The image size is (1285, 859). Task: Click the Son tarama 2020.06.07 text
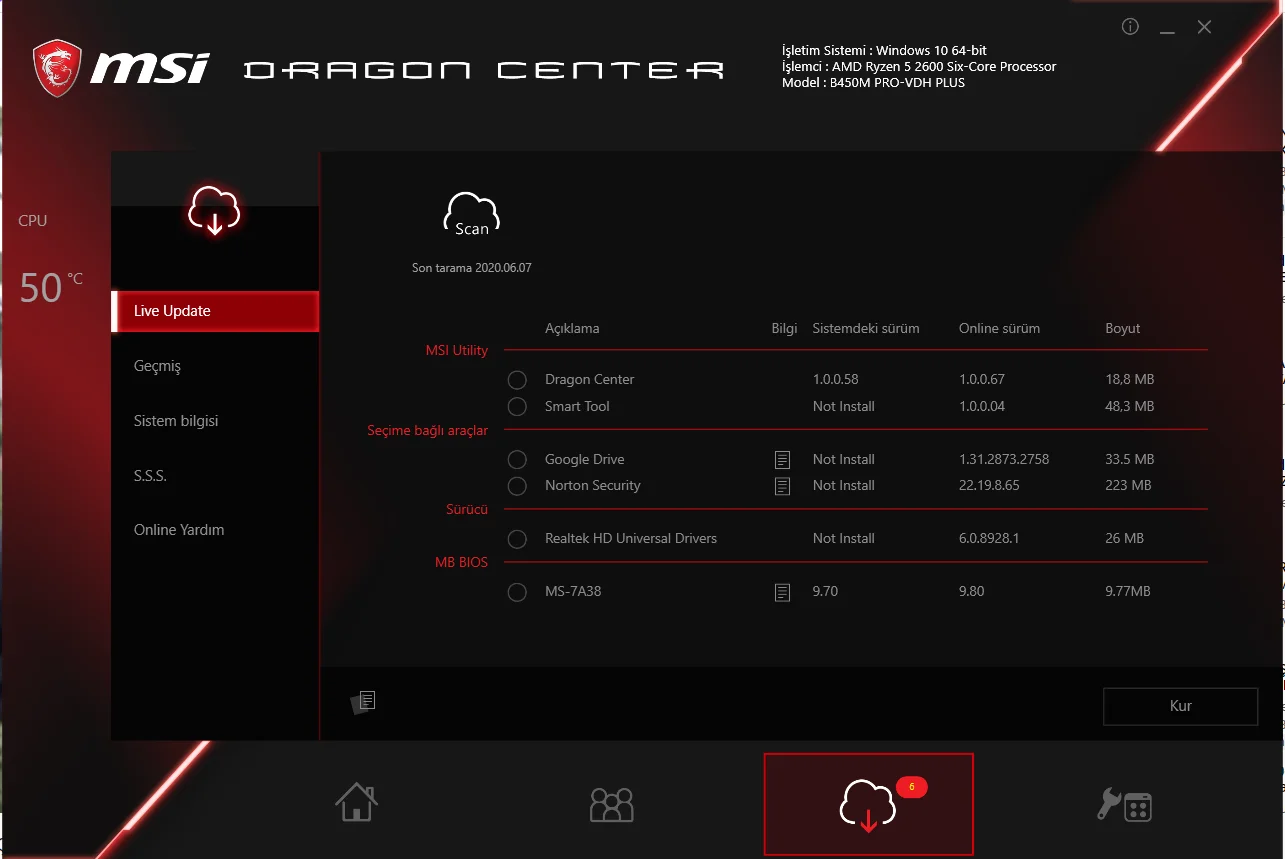(x=472, y=269)
